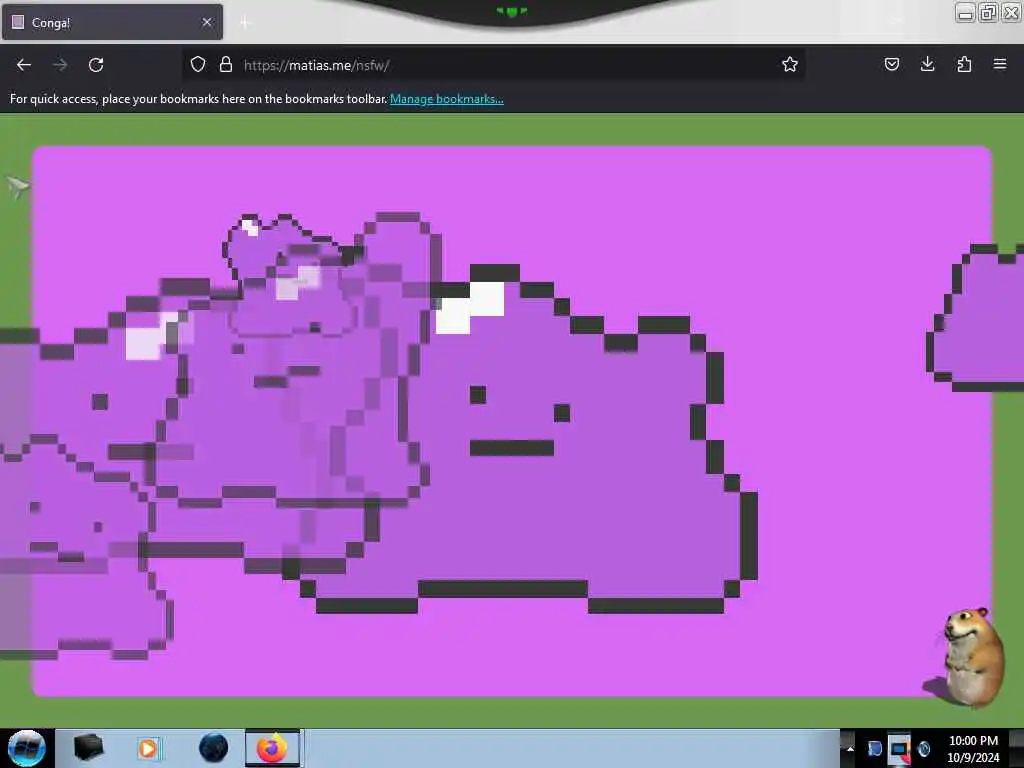Switch to Firefox in the taskbar
The image size is (1024, 768).
(x=272, y=748)
